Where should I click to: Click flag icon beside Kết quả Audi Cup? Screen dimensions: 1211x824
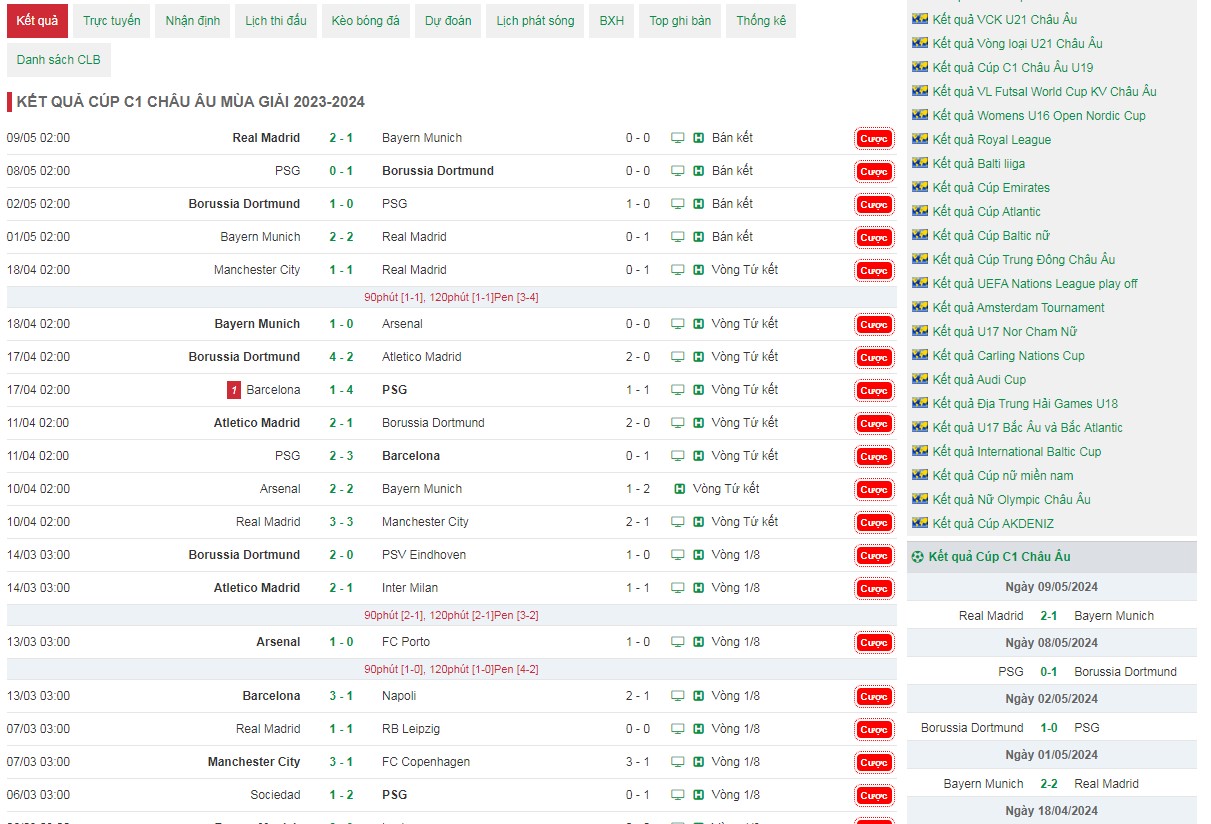(920, 380)
